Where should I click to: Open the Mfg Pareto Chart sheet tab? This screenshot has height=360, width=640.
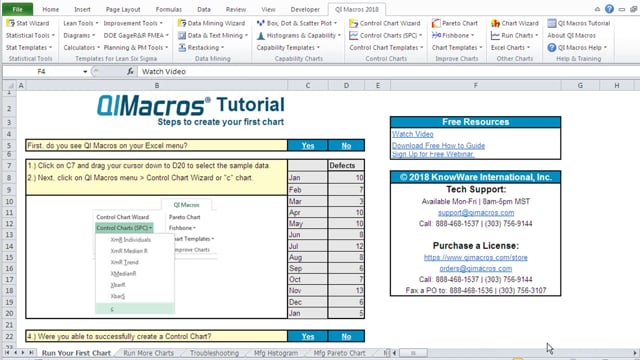(x=340, y=353)
